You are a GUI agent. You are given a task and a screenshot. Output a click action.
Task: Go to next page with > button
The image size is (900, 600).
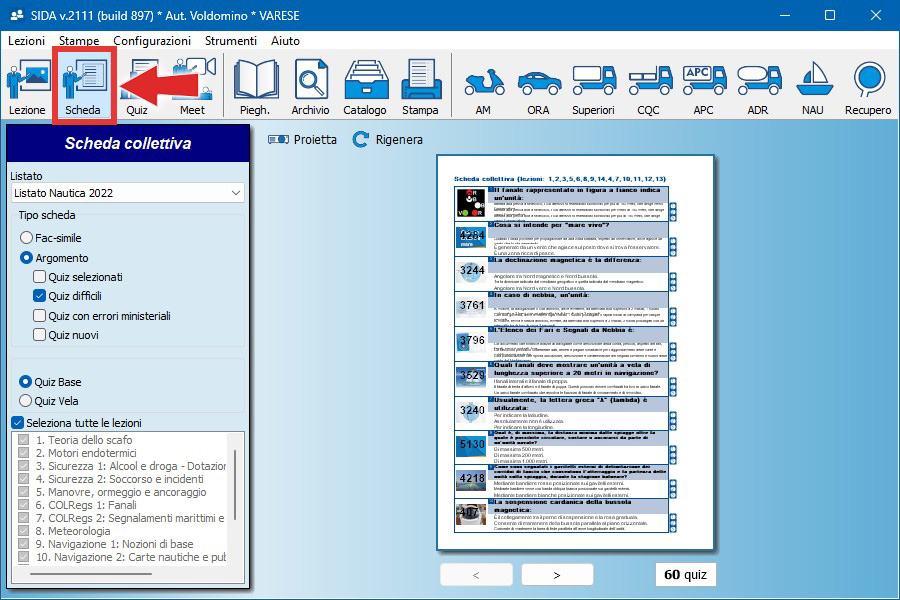pyautogui.click(x=556, y=575)
